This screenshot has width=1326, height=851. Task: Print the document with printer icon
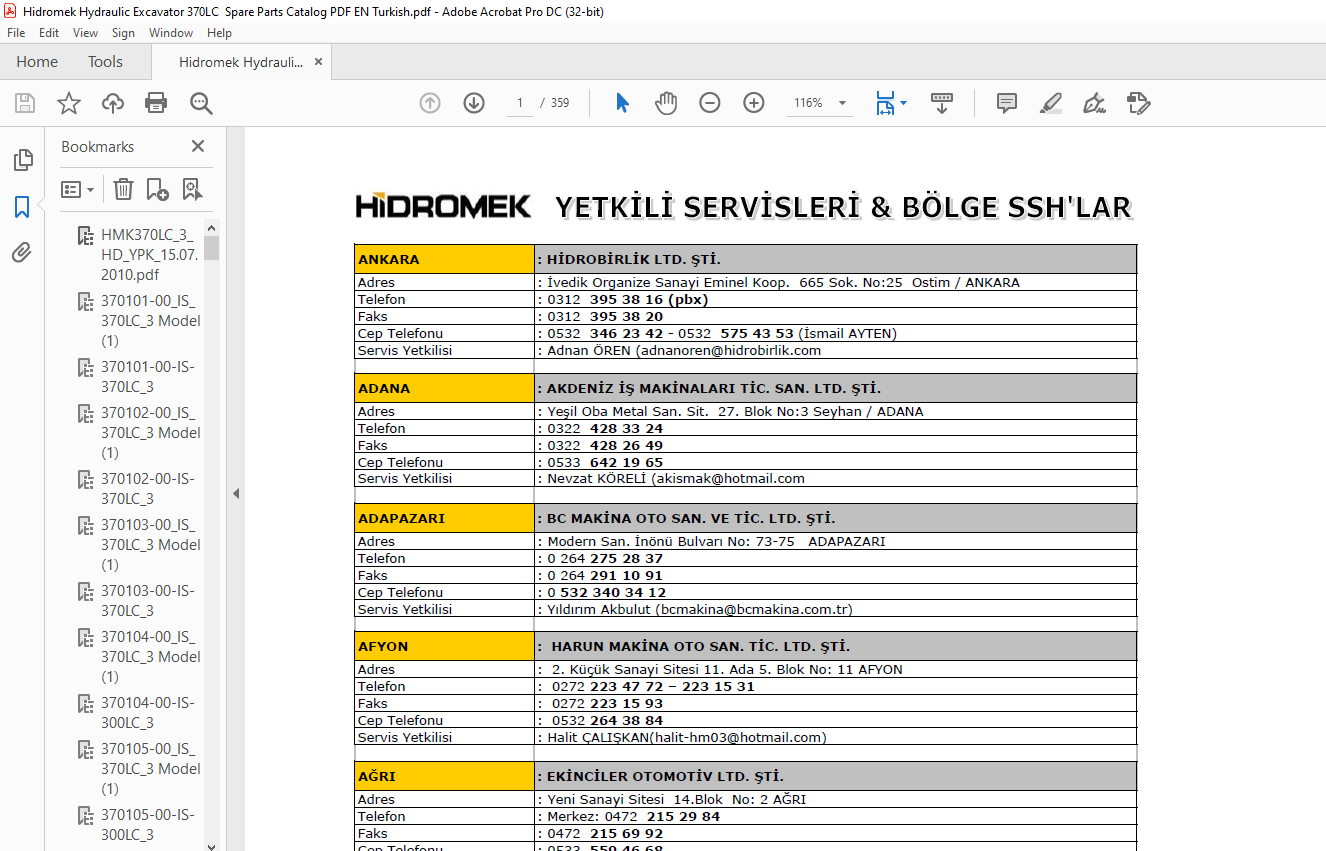click(156, 103)
